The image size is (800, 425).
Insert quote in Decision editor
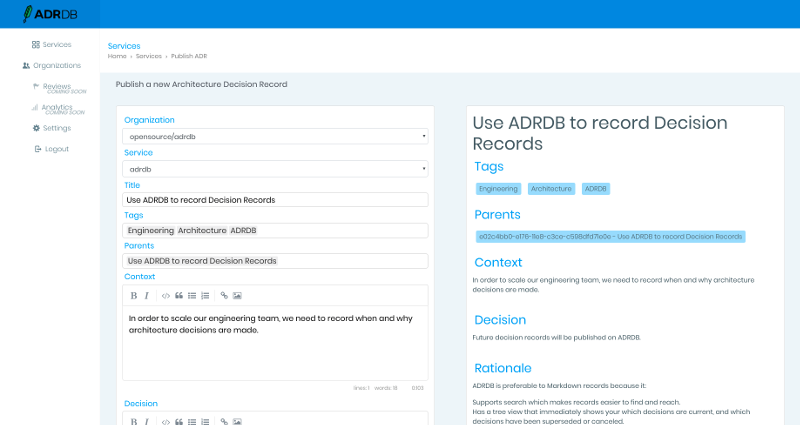(179, 421)
